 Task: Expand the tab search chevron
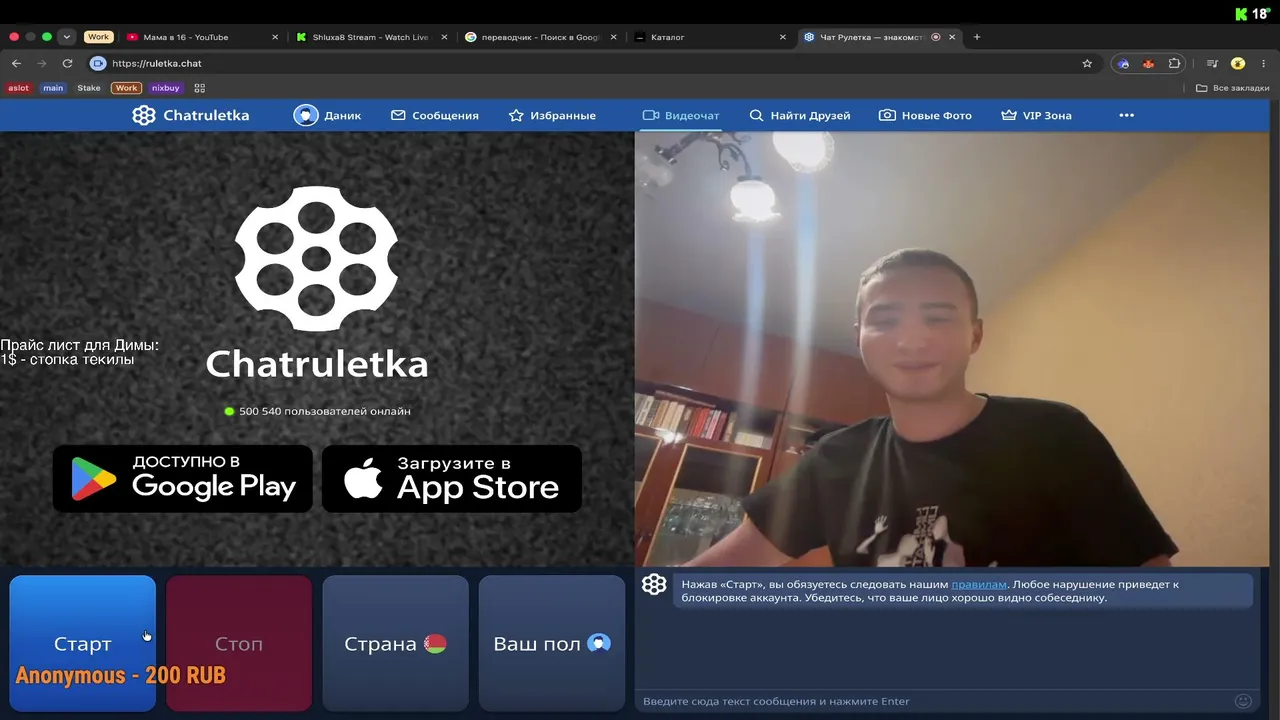click(x=67, y=37)
